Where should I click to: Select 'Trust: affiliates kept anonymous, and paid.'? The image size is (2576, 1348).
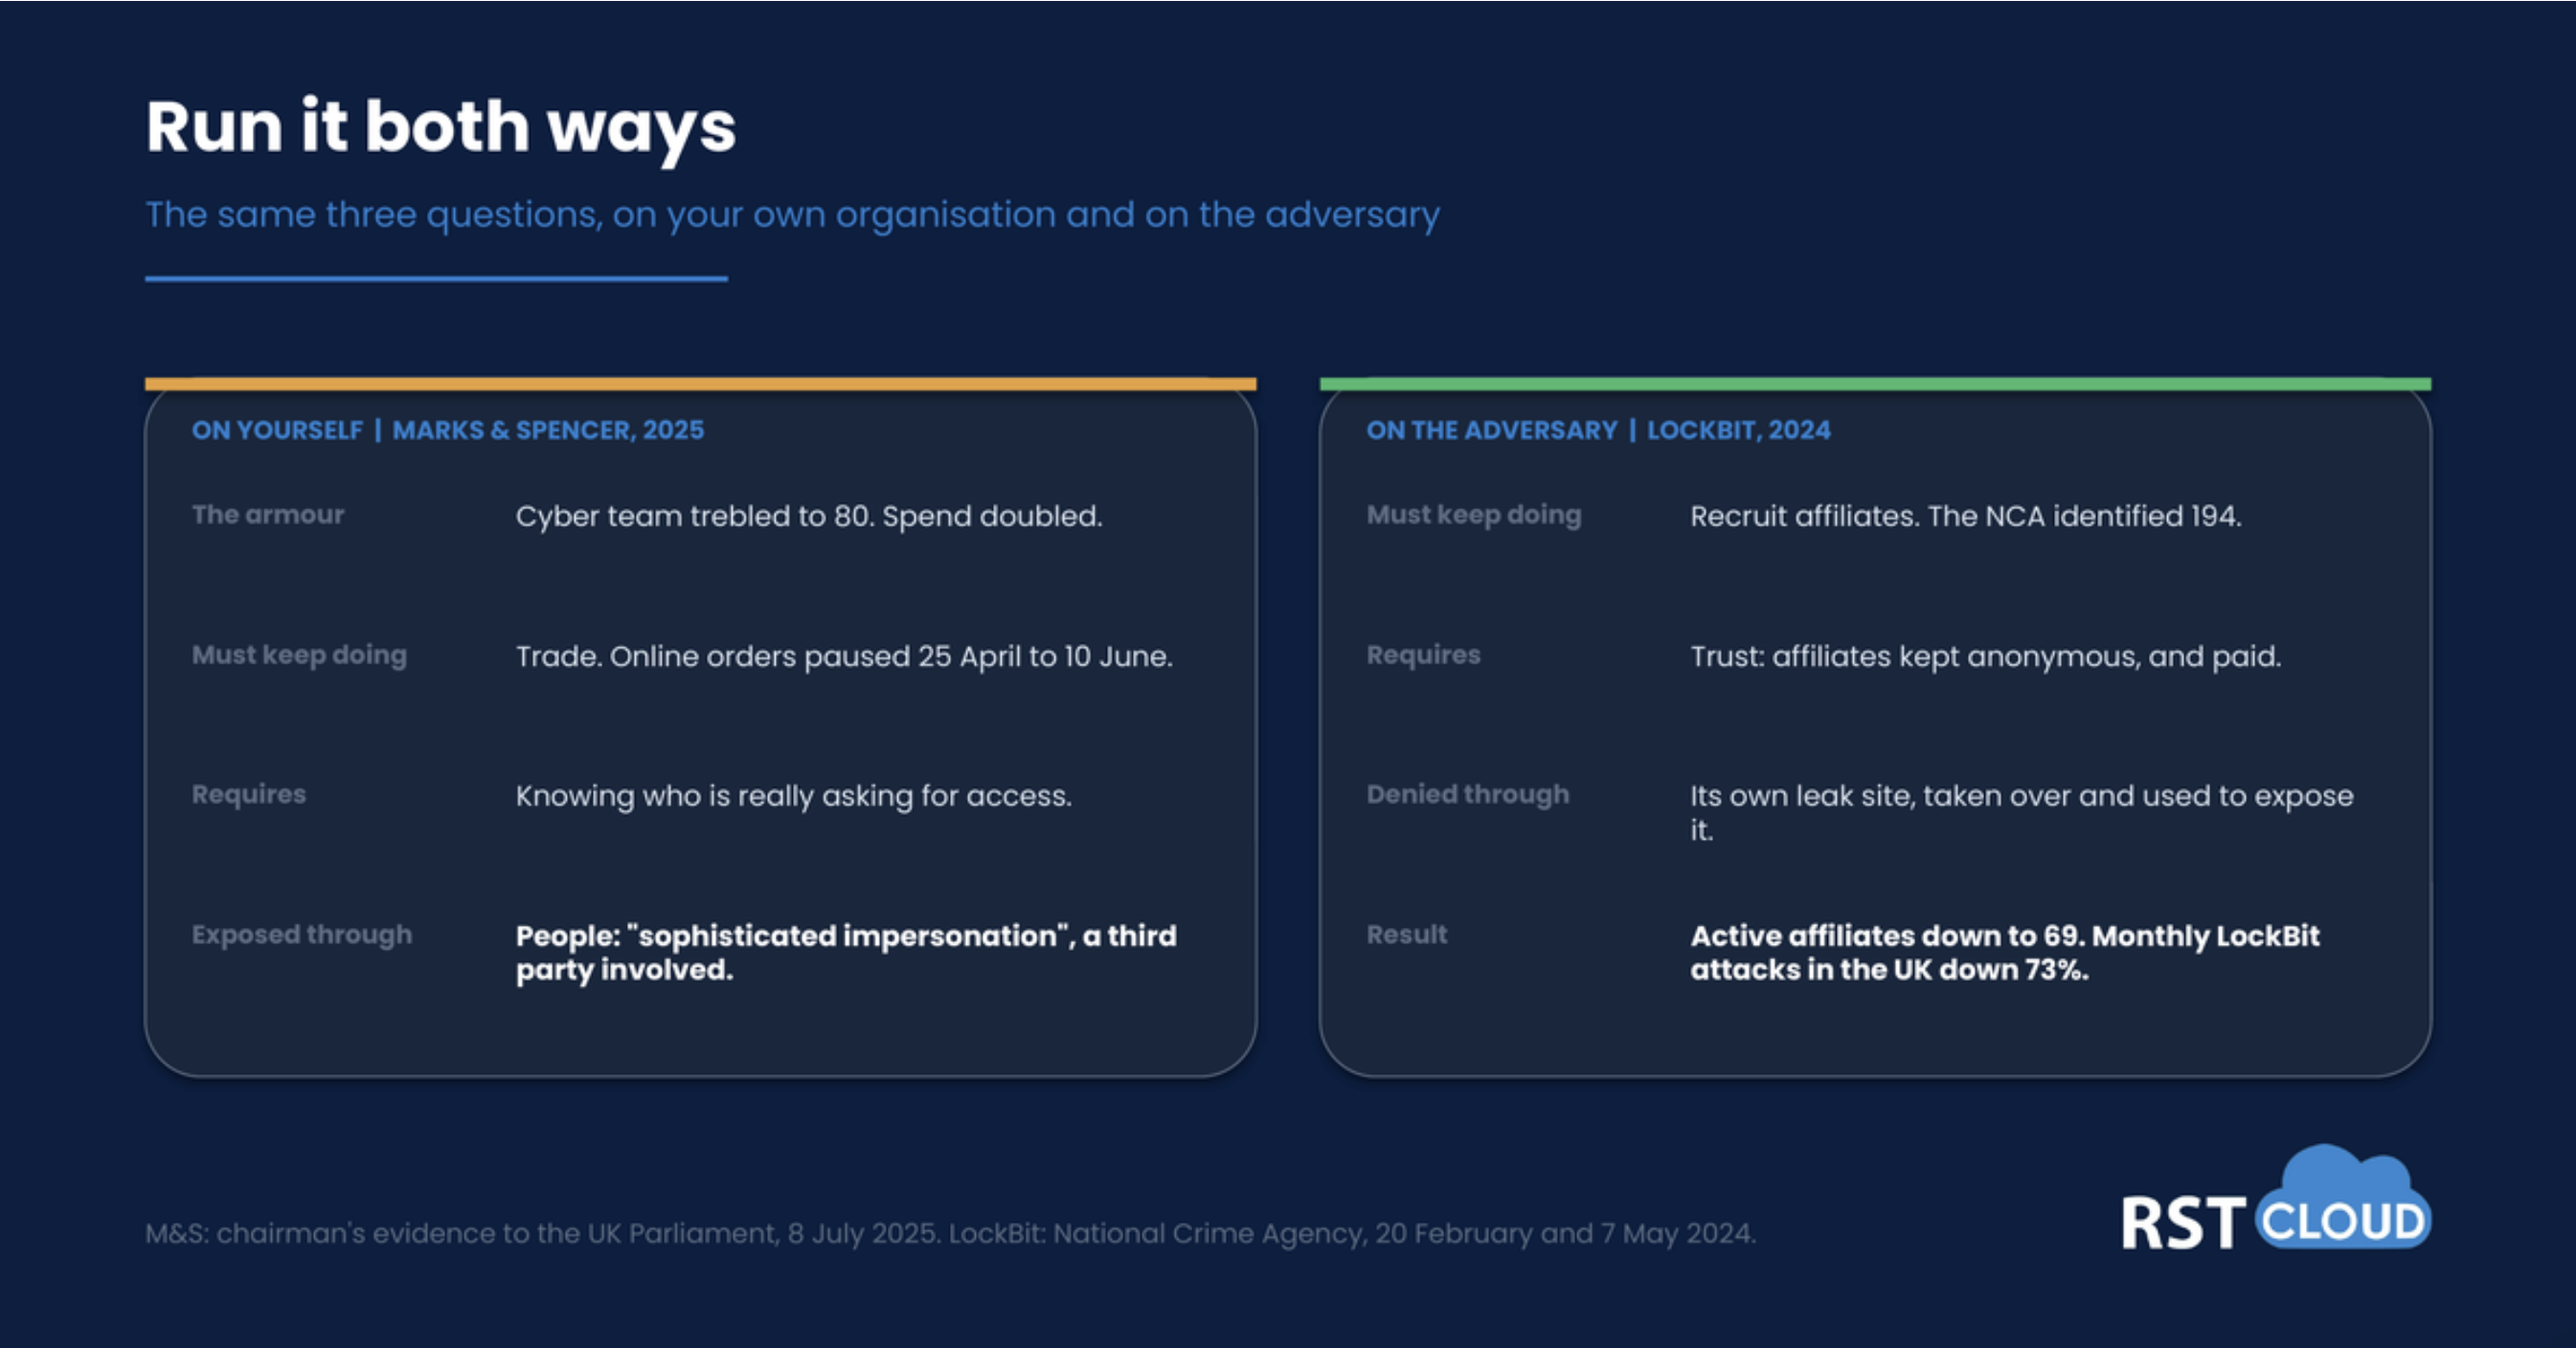click(x=1986, y=656)
